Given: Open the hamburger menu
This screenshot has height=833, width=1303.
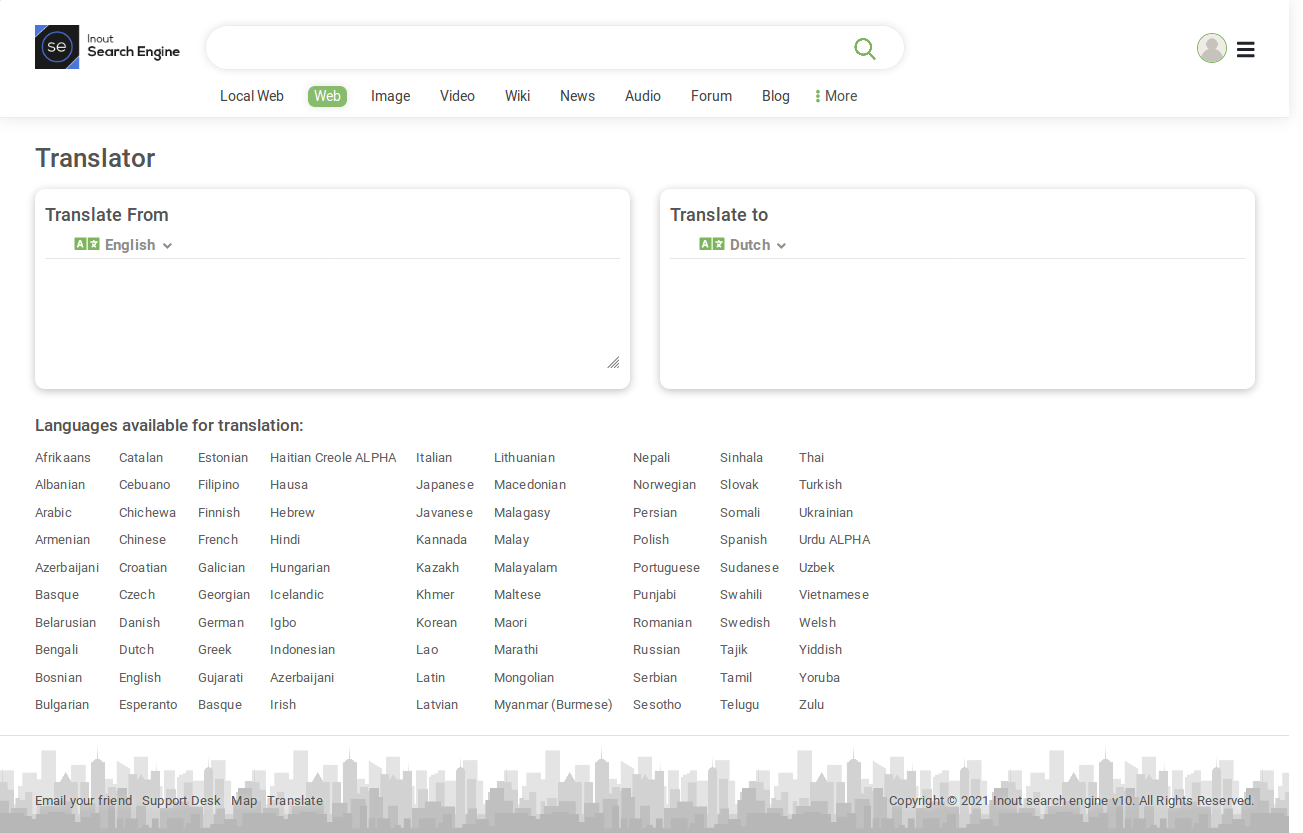Looking at the screenshot, I should [1245, 48].
